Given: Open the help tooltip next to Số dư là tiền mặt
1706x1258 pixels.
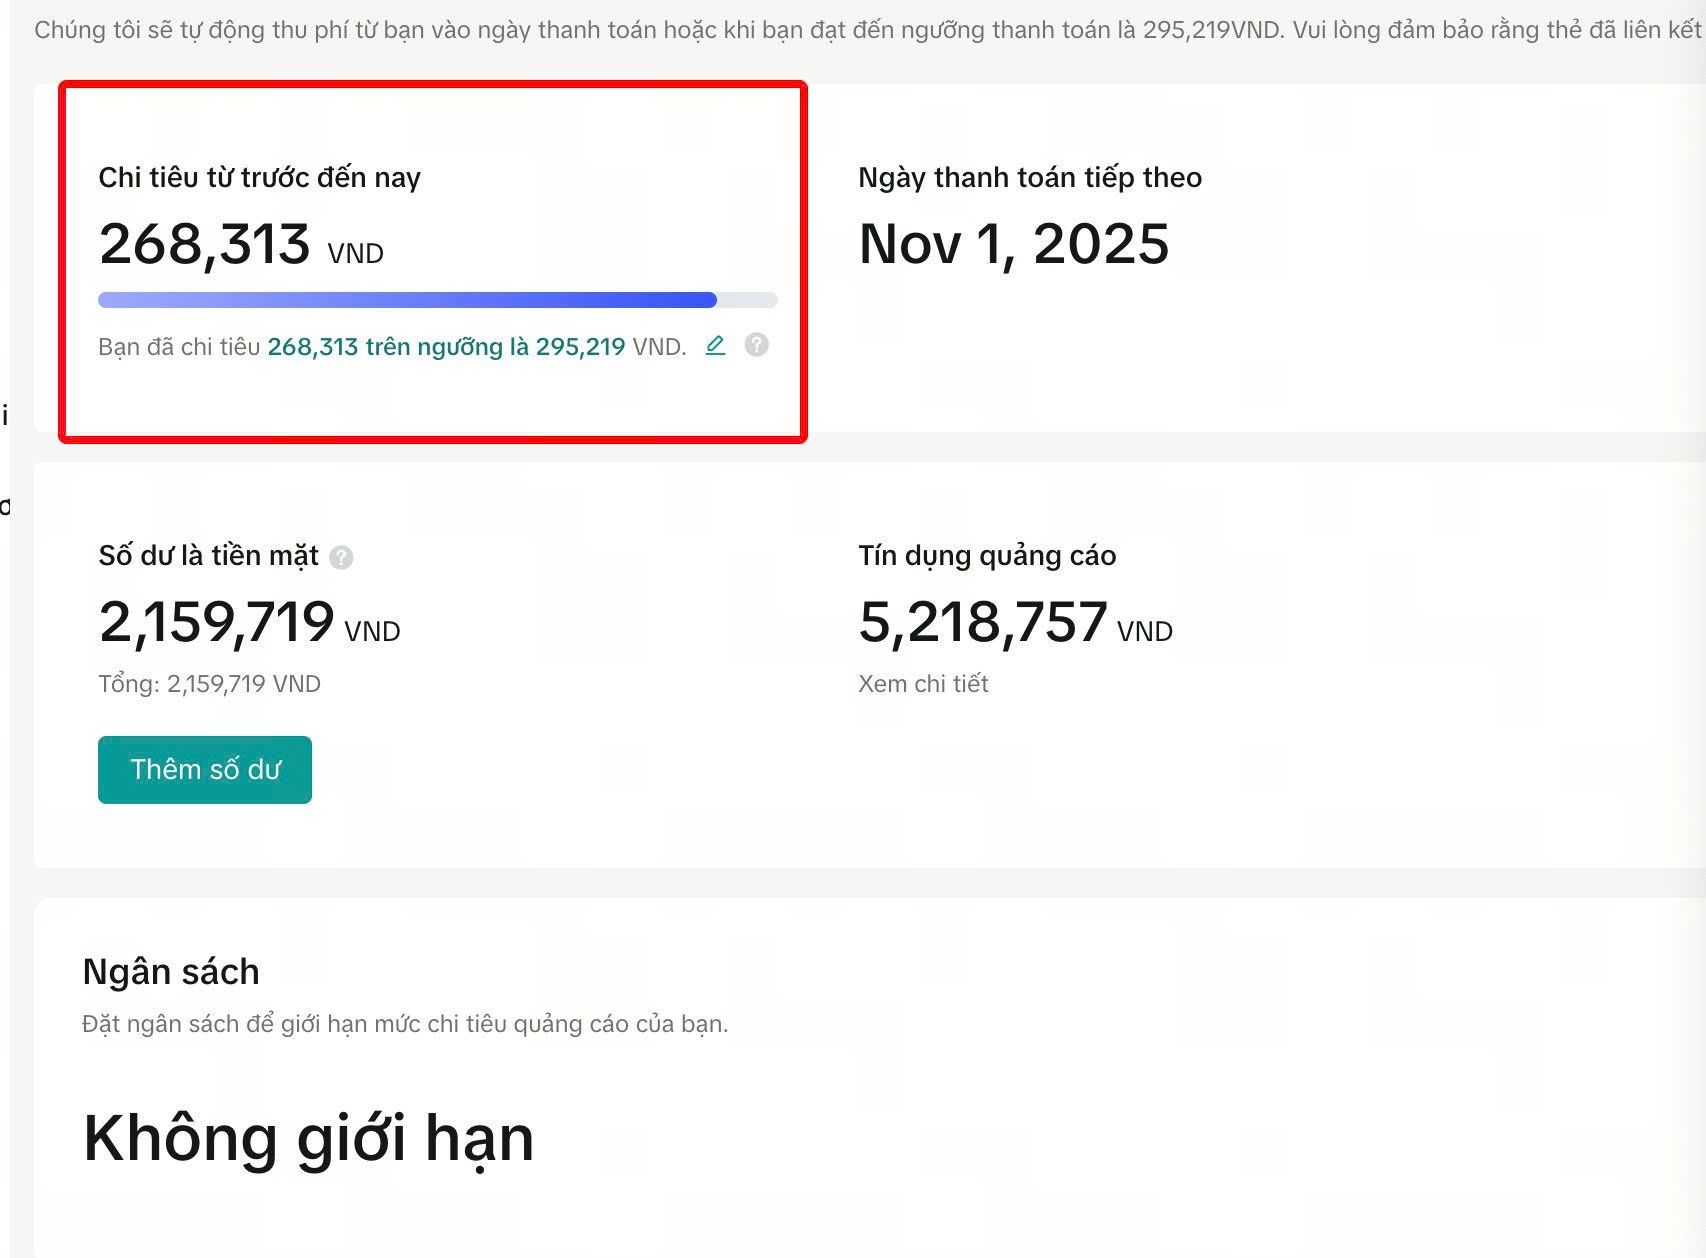Looking at the screenshot, I should pos(341,558).
